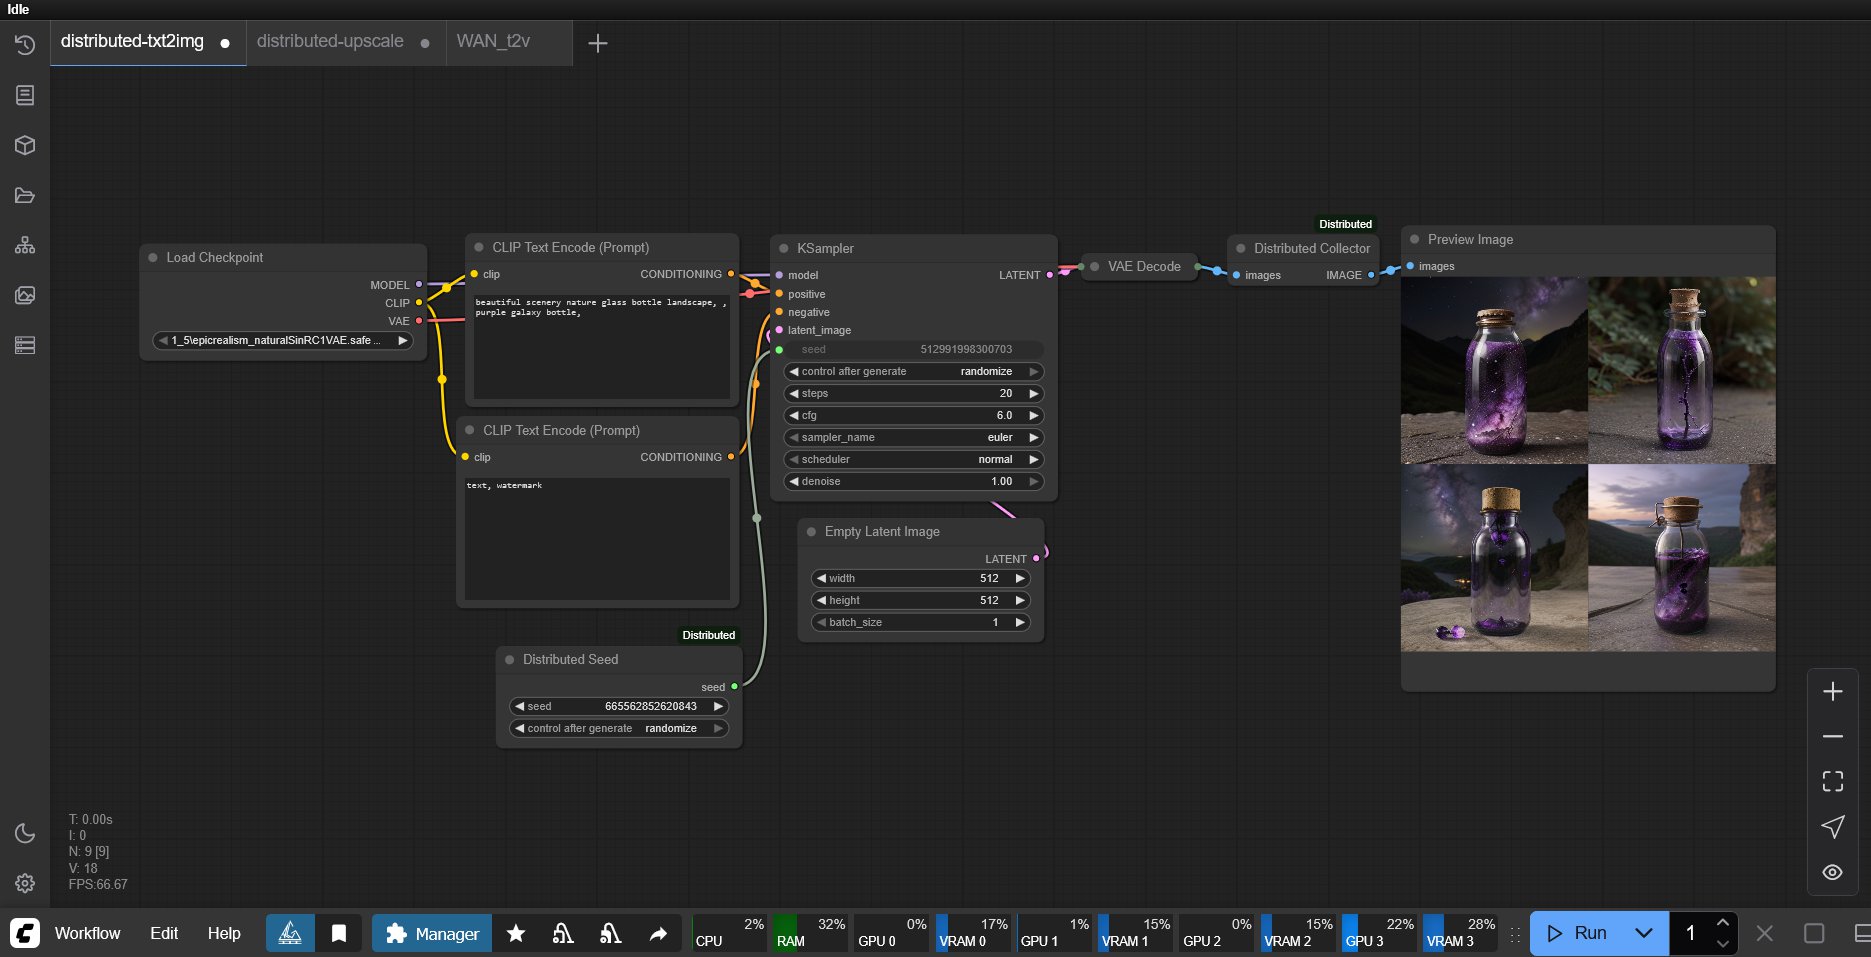
Task: Open the Run options dropdown arrow
Action: tap(1643, 933)
